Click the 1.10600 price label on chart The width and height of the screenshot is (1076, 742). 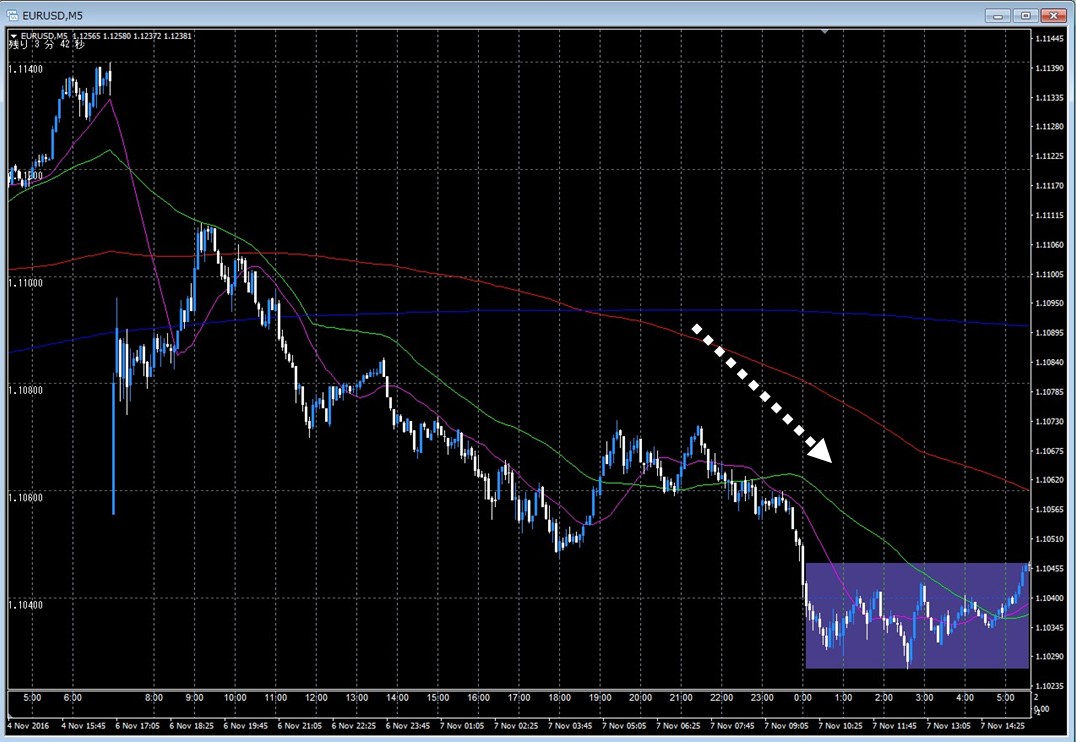pos(25,498)
